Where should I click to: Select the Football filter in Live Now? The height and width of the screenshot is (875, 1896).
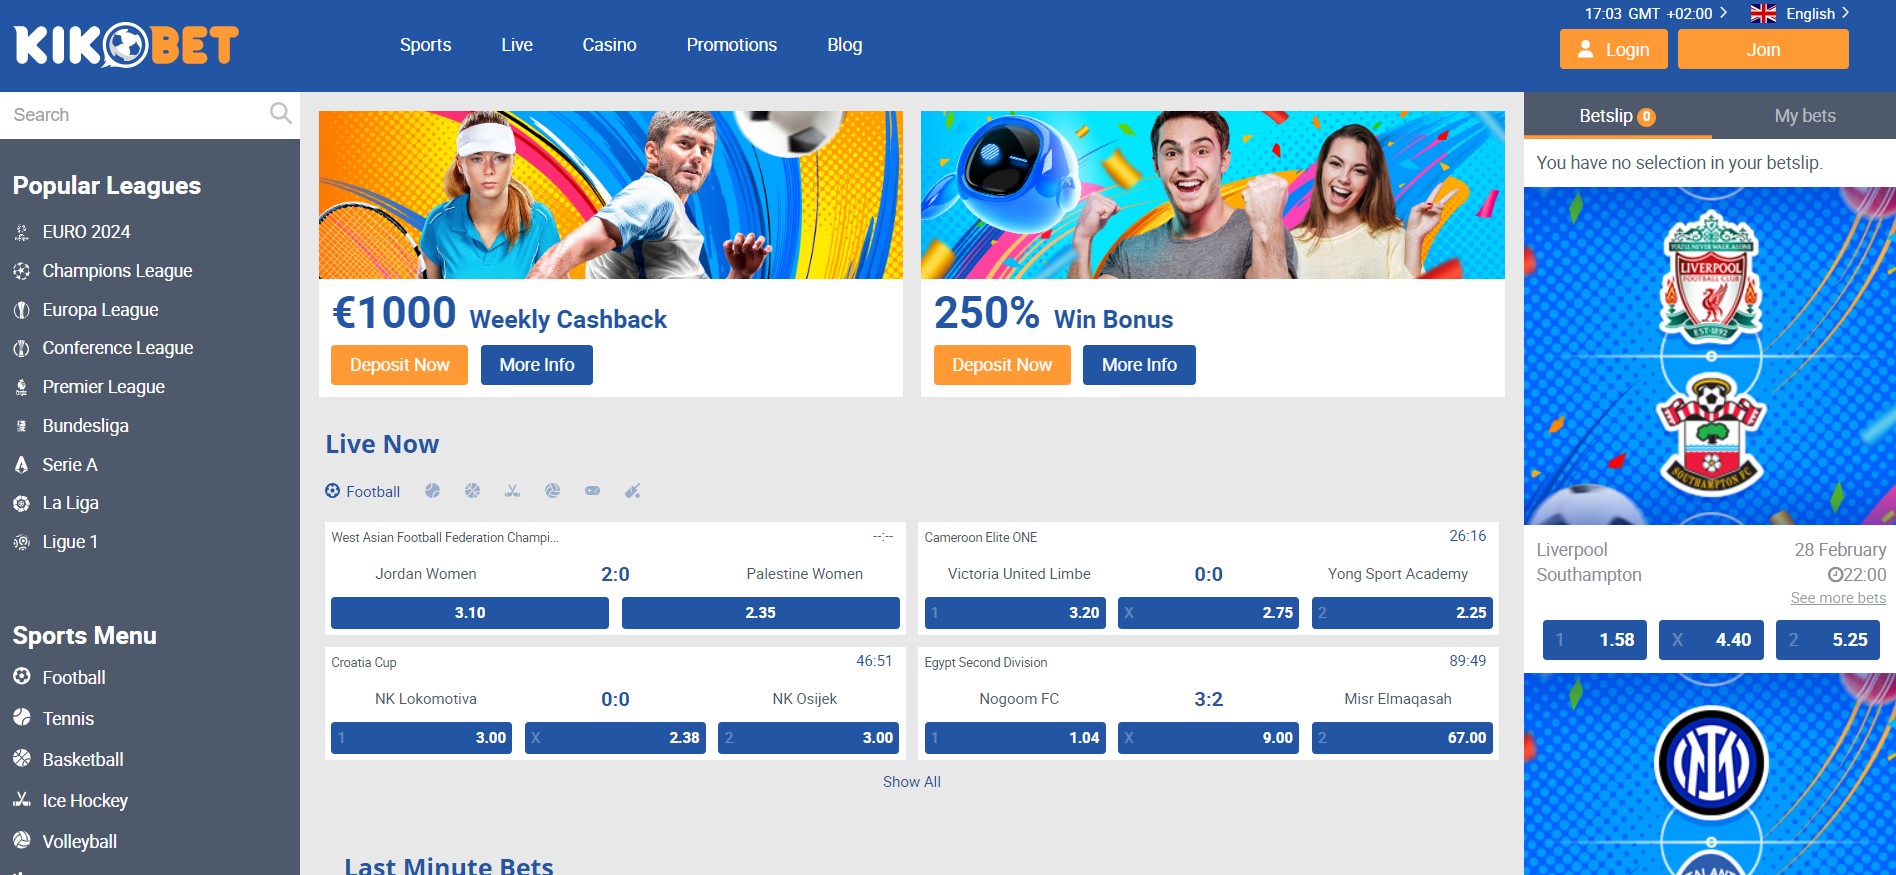(x=362, y=491)
